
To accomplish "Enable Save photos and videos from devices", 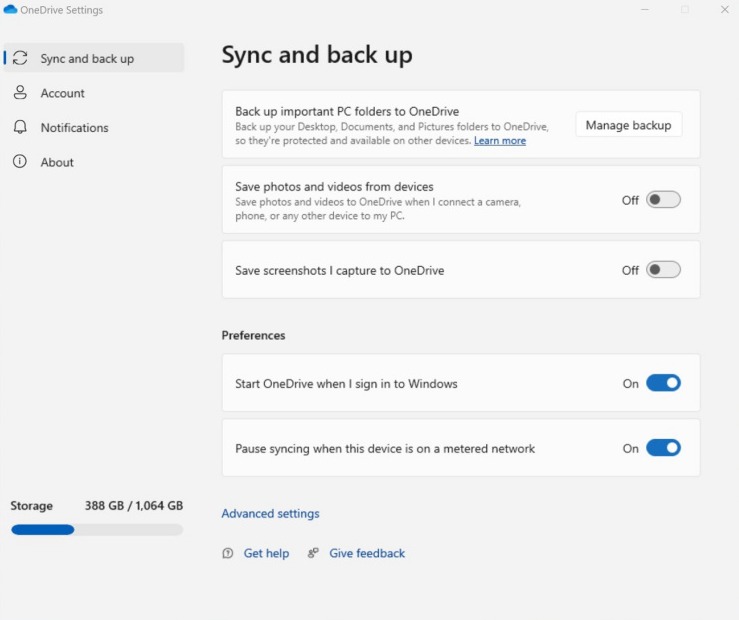I will (x=663, y=200).
